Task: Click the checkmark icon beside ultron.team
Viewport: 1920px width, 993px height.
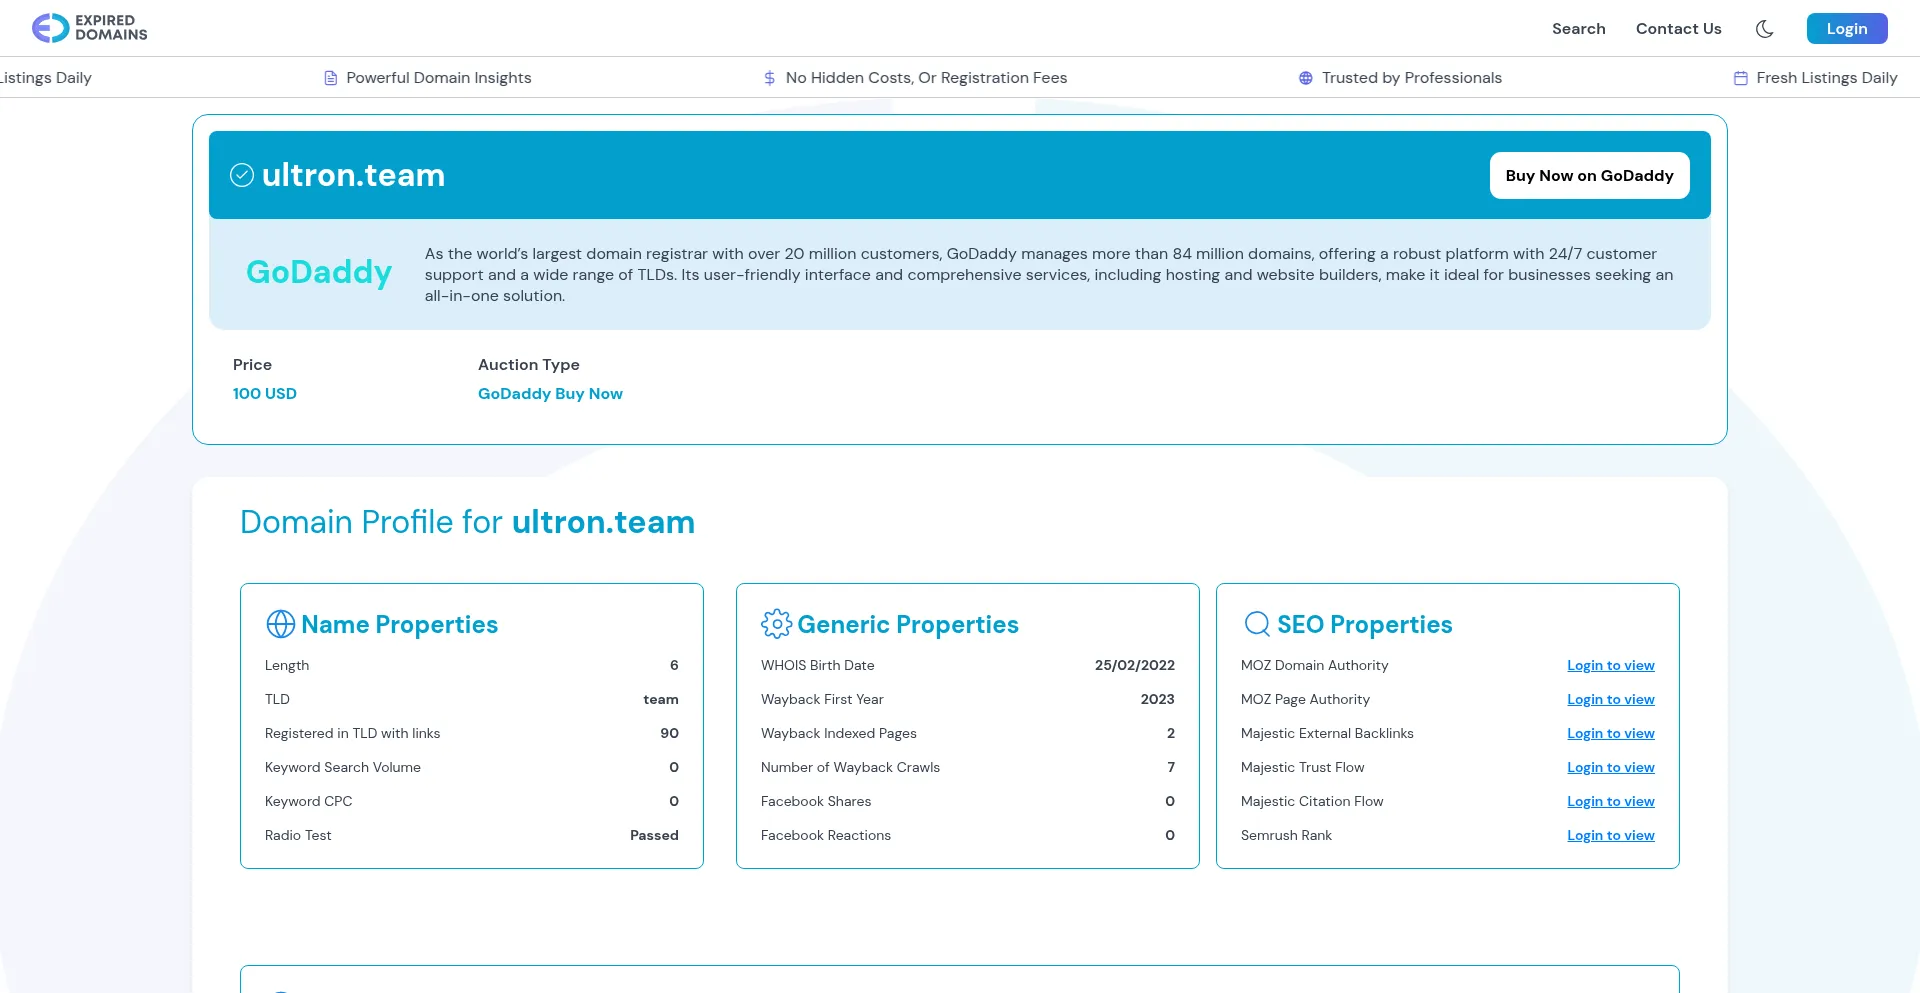Action: (x=242, y=175)
